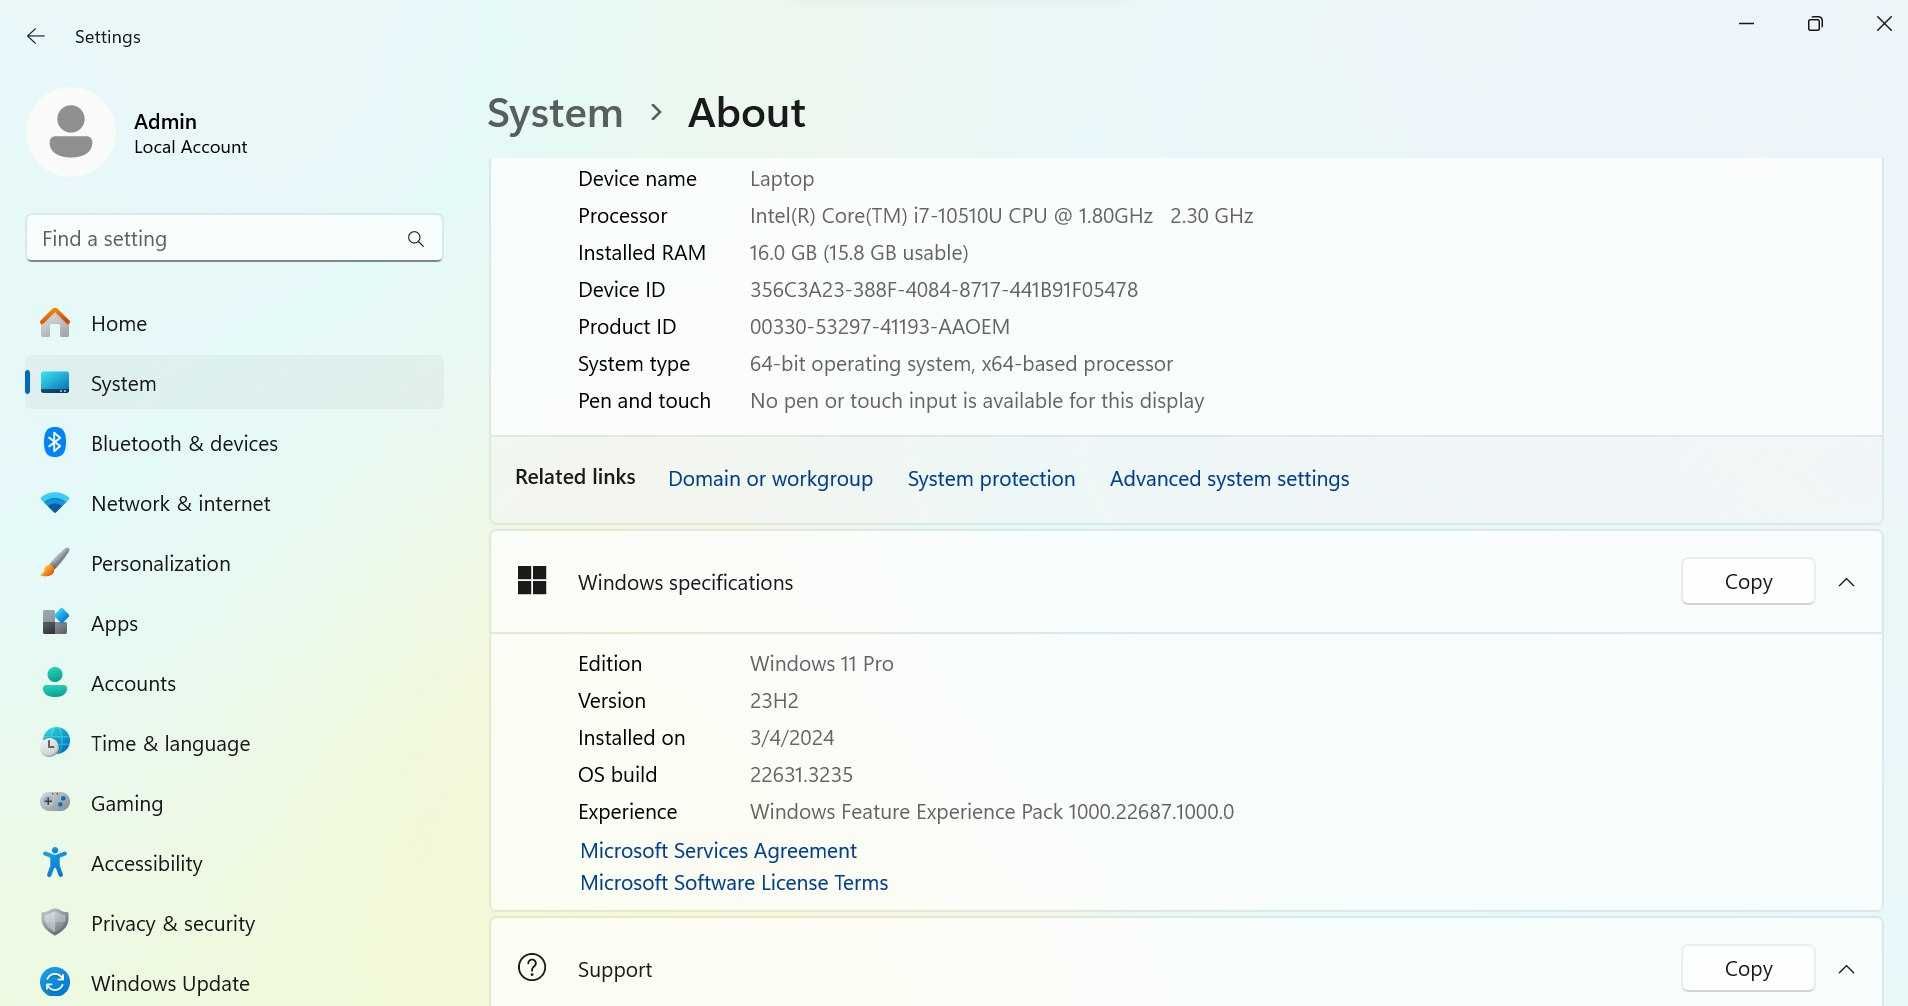This screenshot has width=1908, height=1006.
Task: Open Personalization settings
Action: click(x=234, y=563)
